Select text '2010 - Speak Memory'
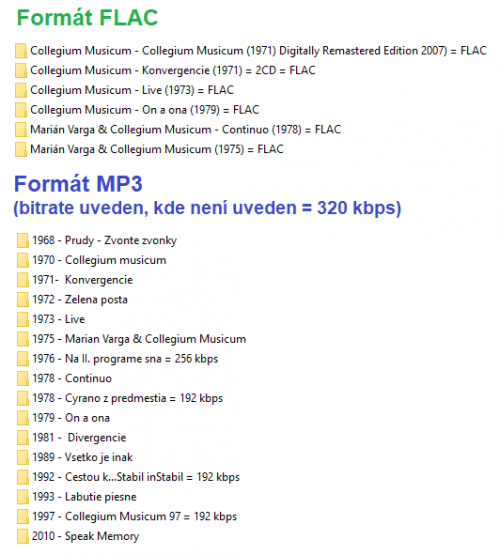This screenshot has width=500, height=555. point(85,536)
